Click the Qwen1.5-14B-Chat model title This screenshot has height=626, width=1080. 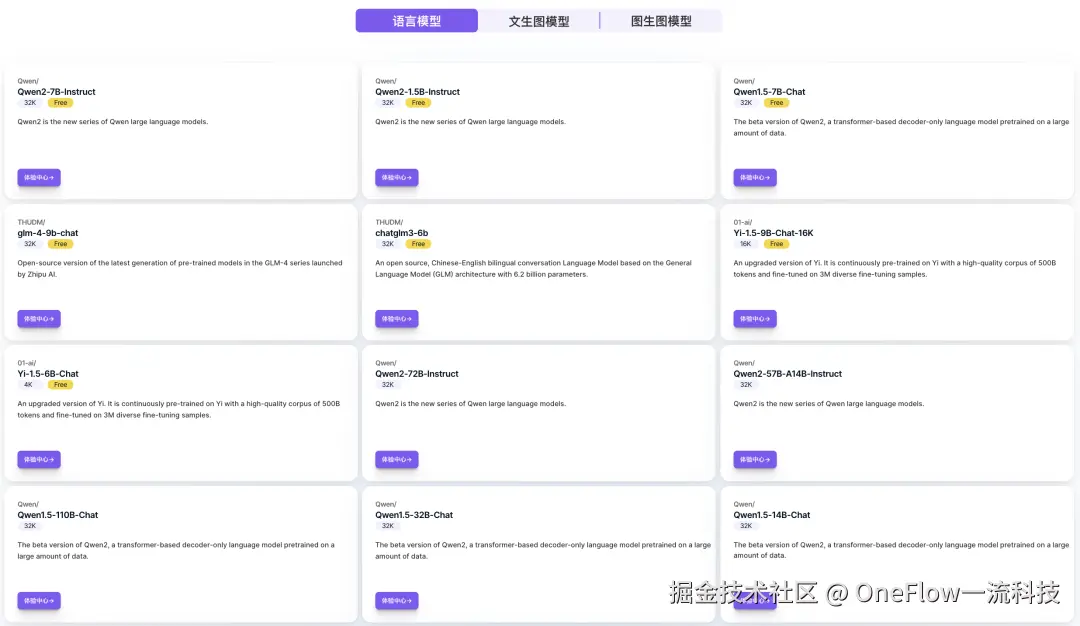(x=771, y=515)
